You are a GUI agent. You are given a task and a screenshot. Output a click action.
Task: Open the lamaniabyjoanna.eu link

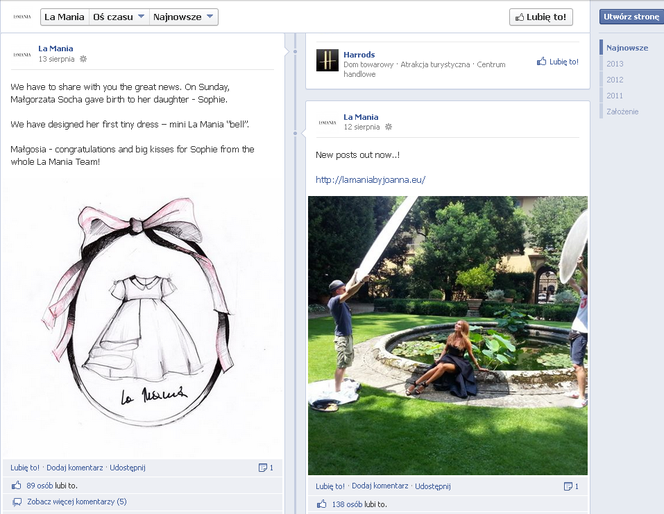coord(370,180)
